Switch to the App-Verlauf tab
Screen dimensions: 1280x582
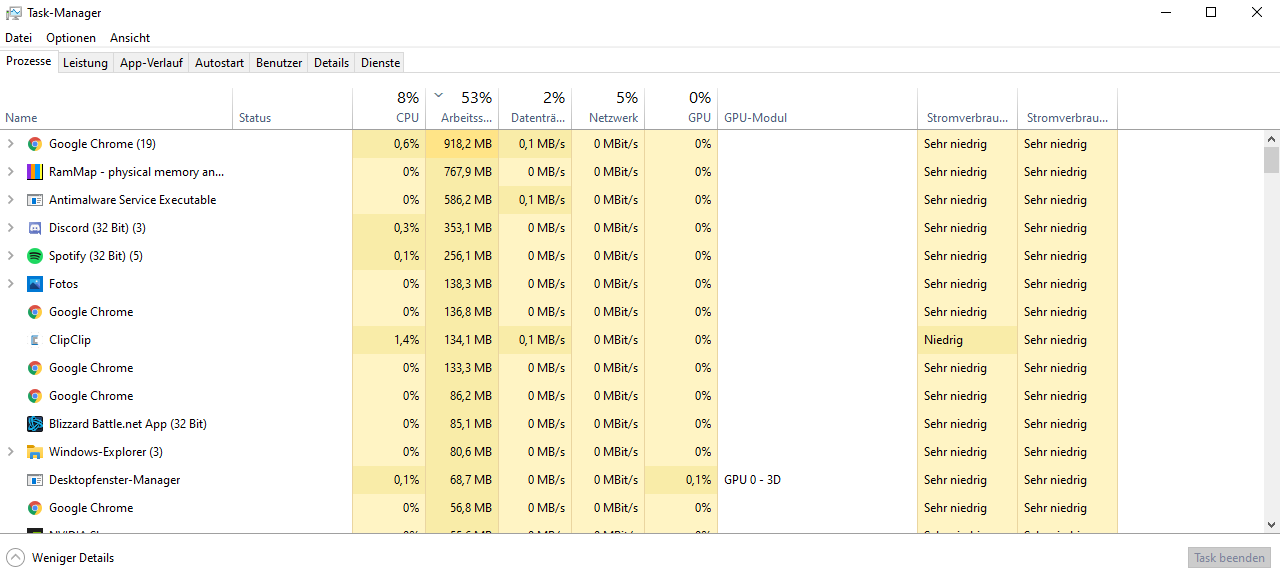(151, 63)
